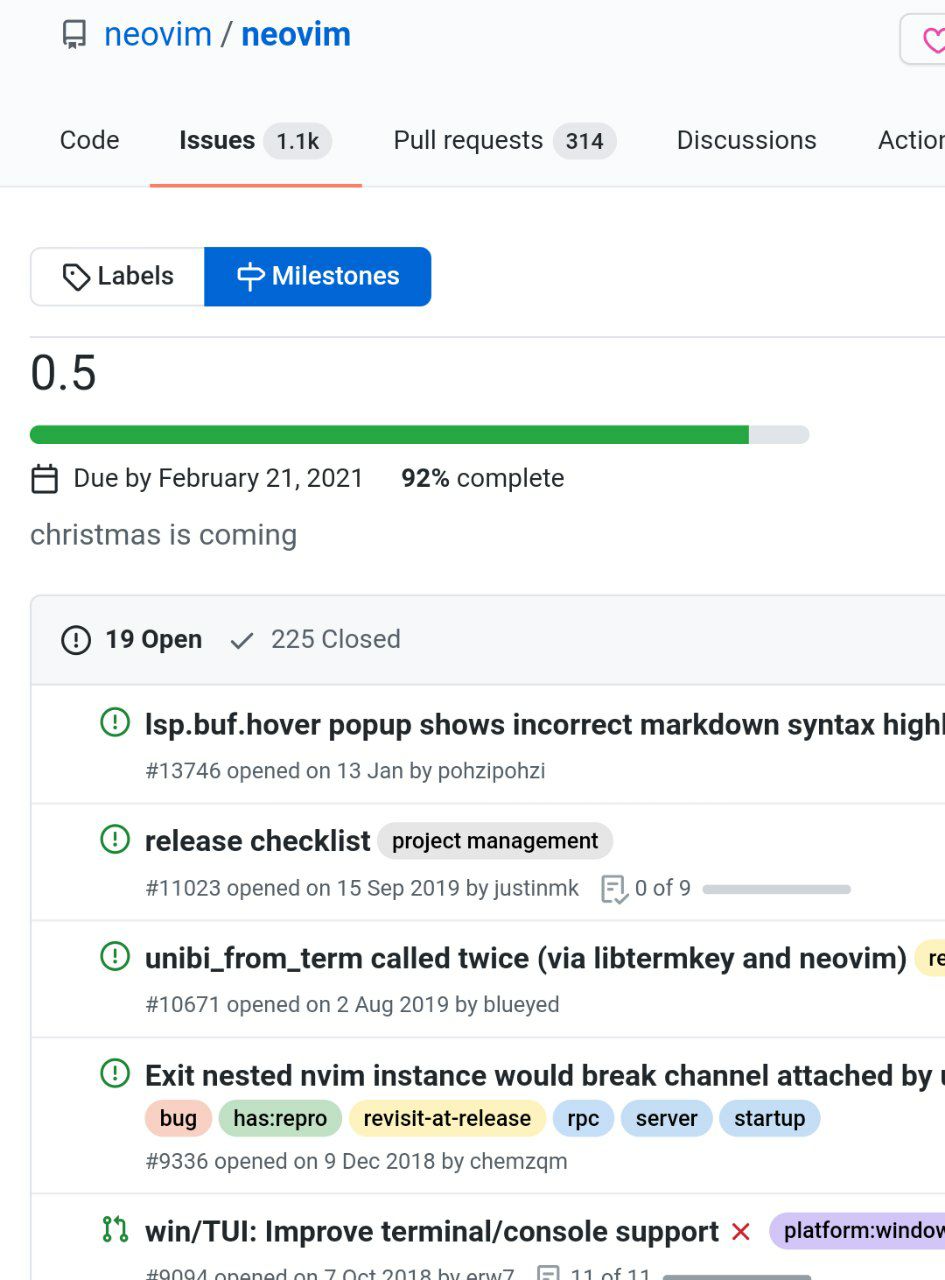Show the 19 Open issues
Image resolution: width=945 pixels, height=1280 pixels.
coord(132,640)
